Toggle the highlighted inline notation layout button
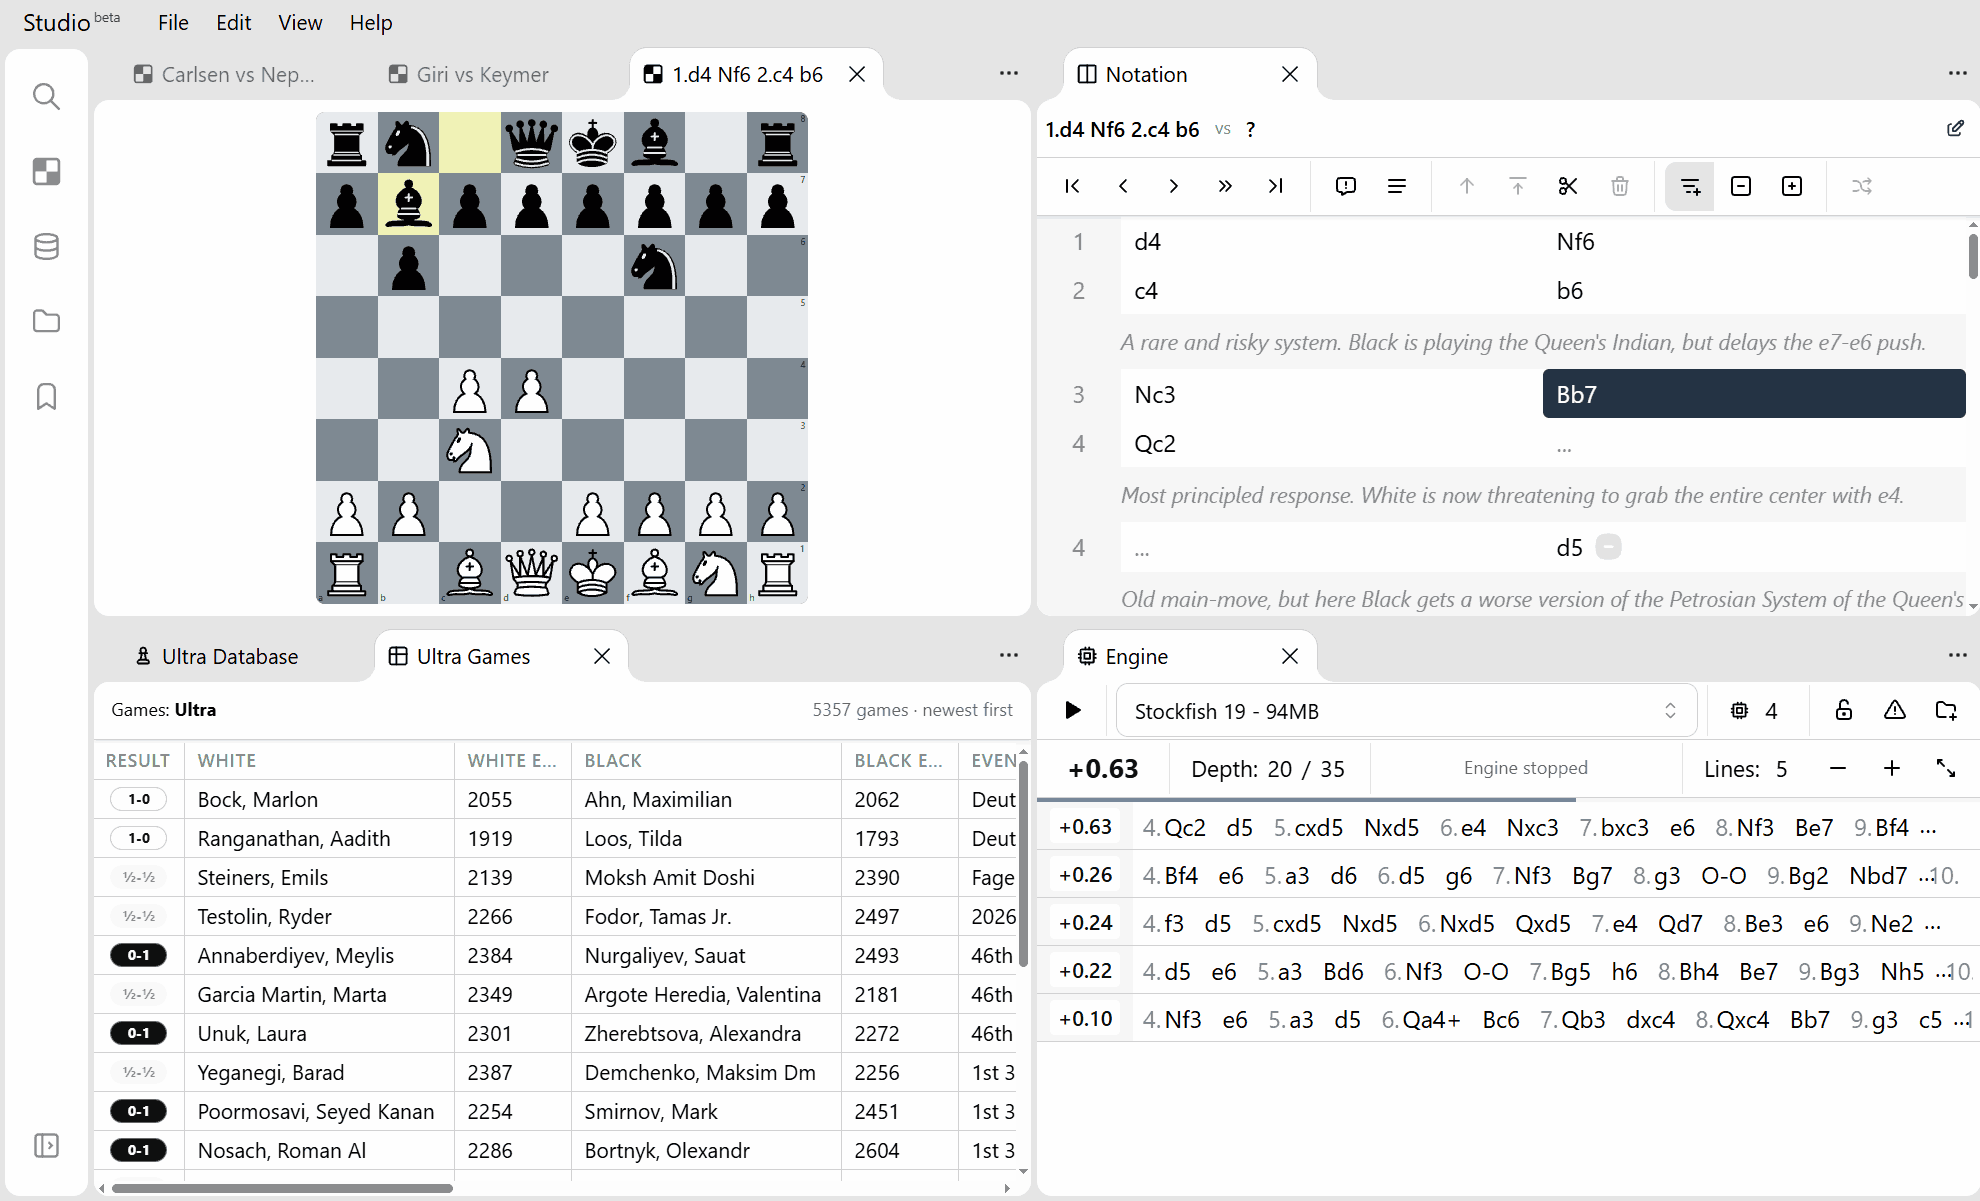 [1690, 186]
